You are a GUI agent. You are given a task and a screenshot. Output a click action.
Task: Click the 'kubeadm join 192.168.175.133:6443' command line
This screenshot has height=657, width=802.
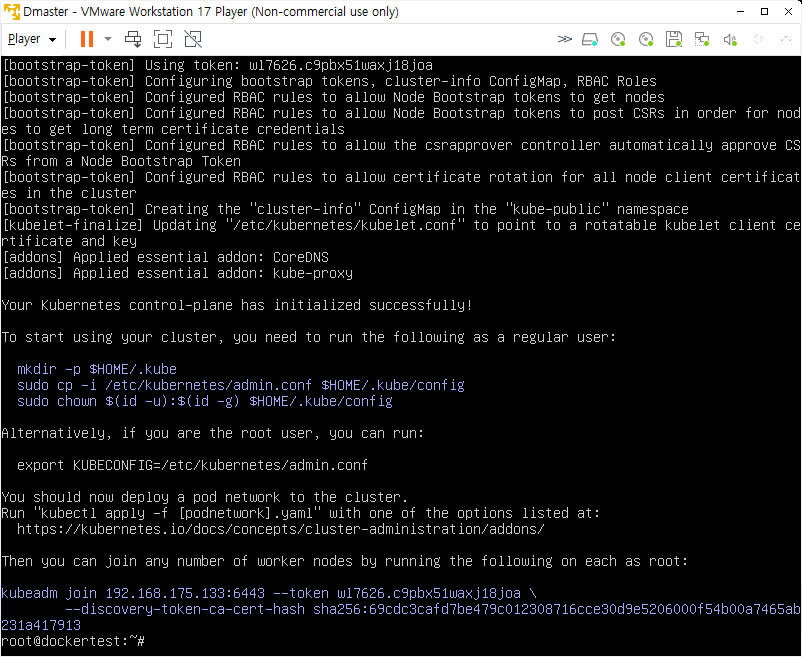[x=269, y=593]
